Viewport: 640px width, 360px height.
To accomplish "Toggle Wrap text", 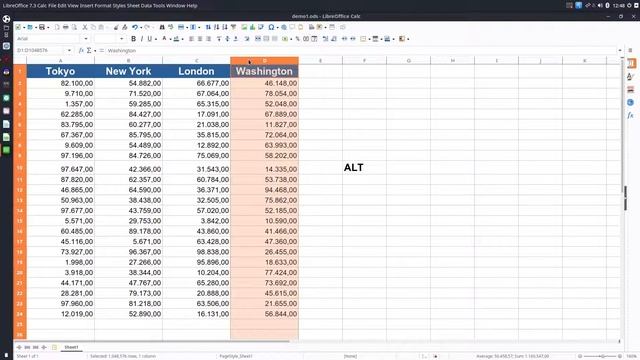I will 247,39.
